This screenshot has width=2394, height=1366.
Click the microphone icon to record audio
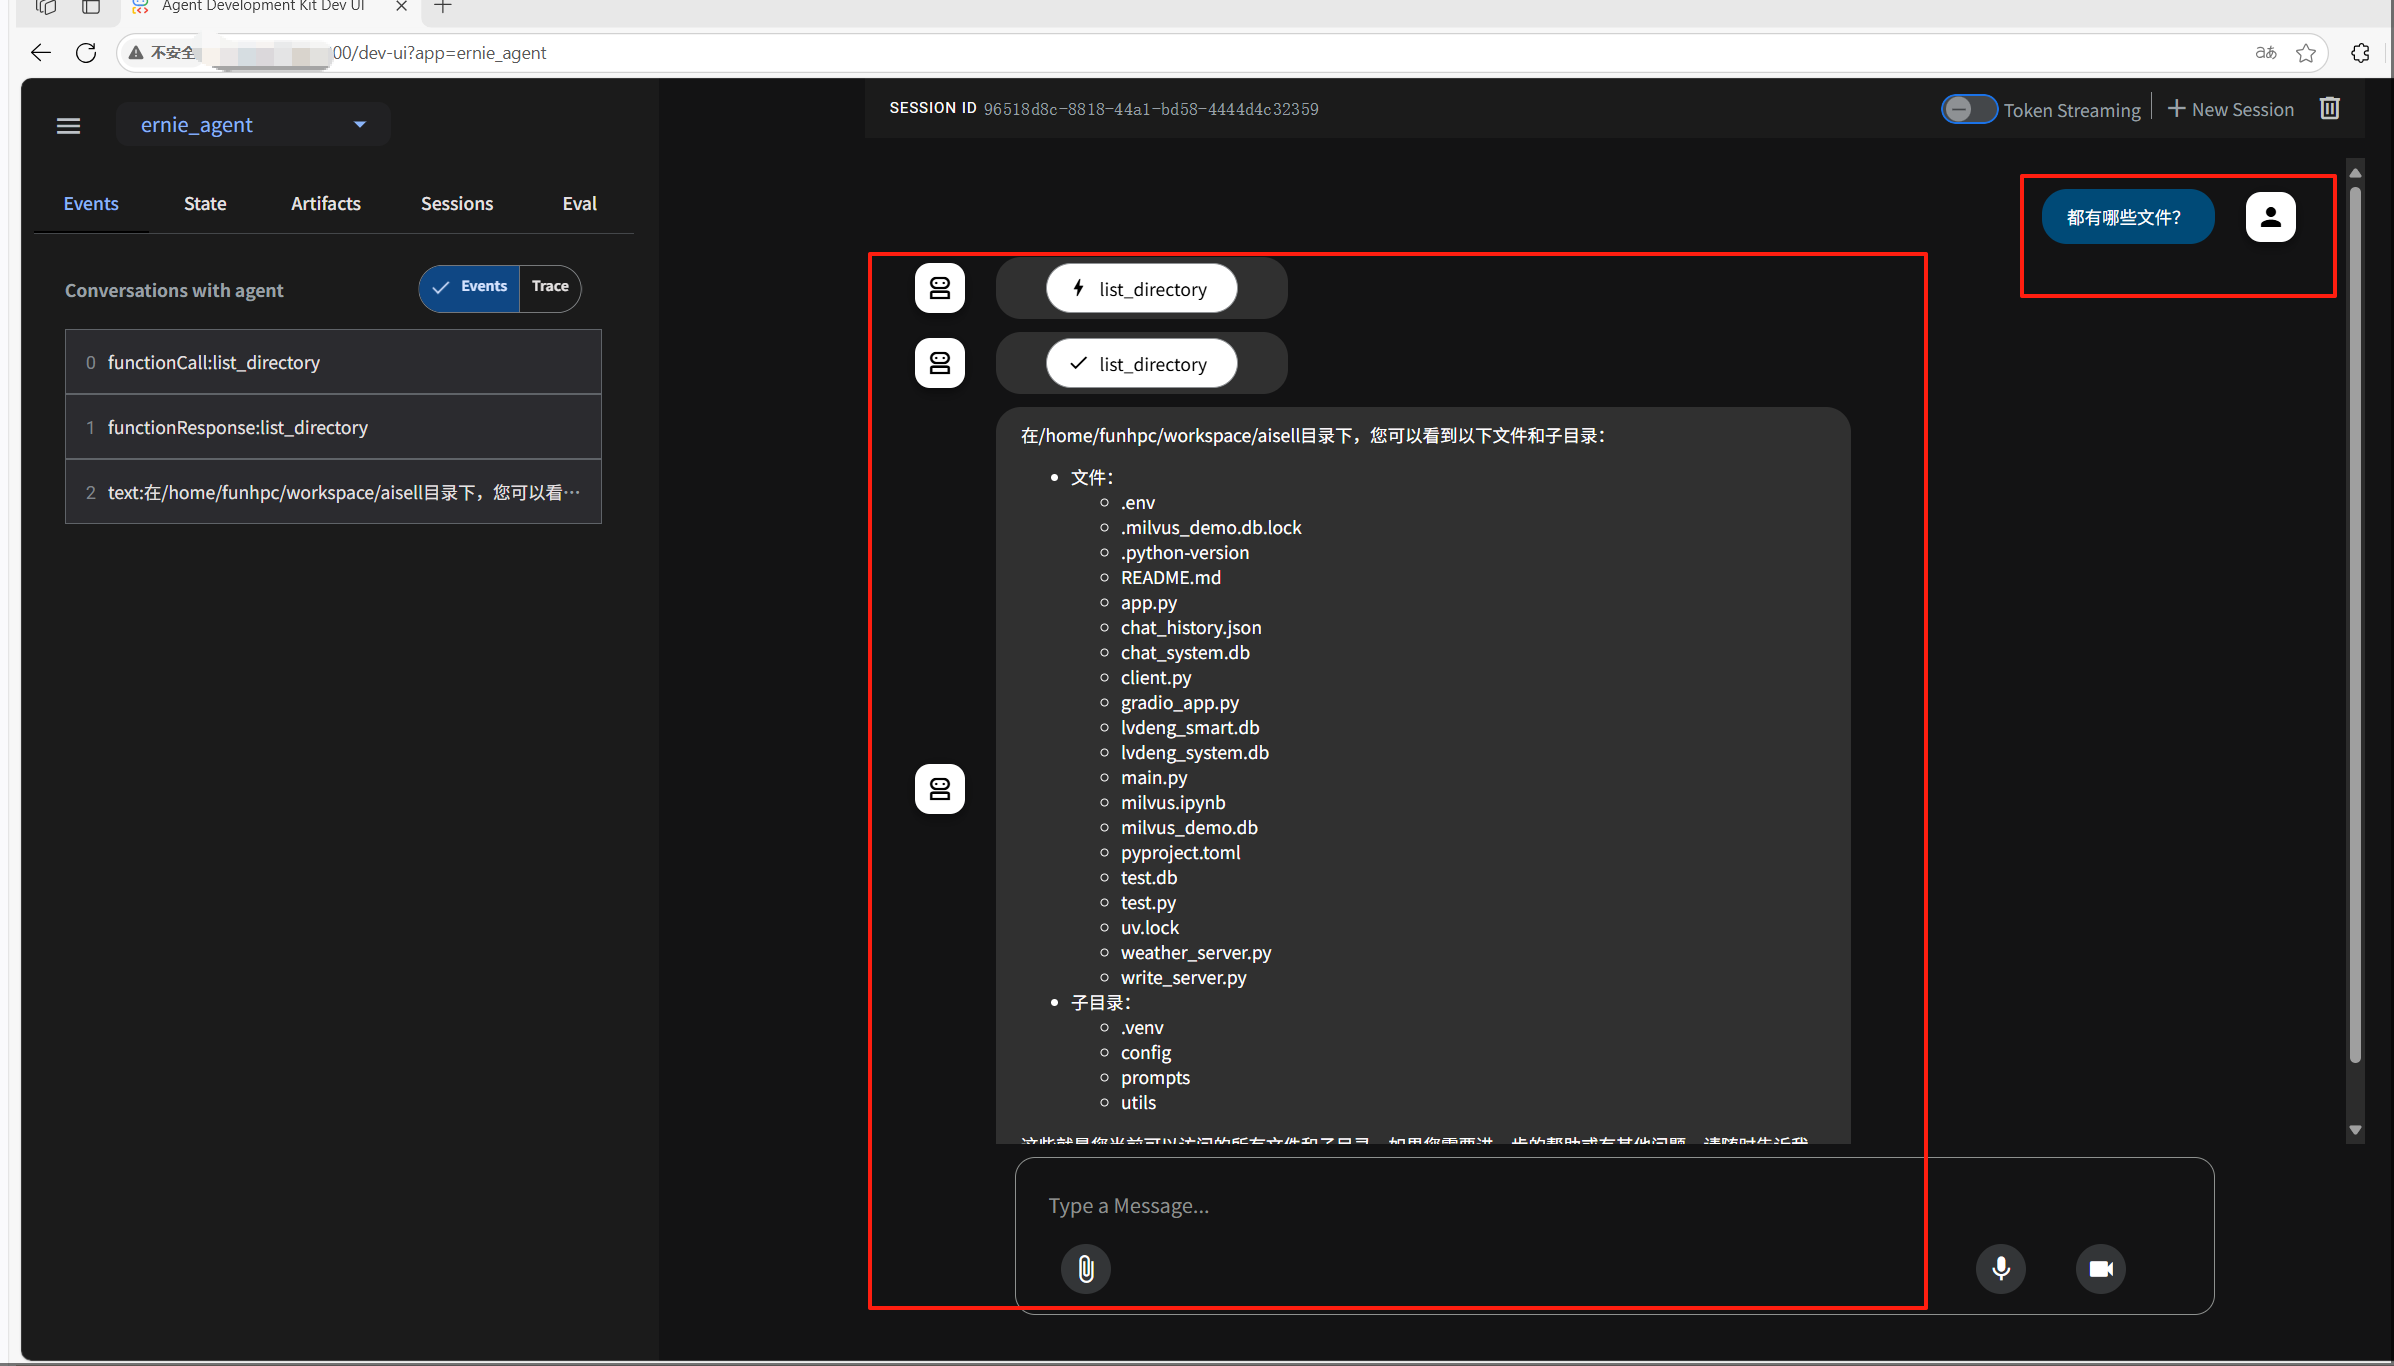pyautogui.click(x=2000, y=1268)
